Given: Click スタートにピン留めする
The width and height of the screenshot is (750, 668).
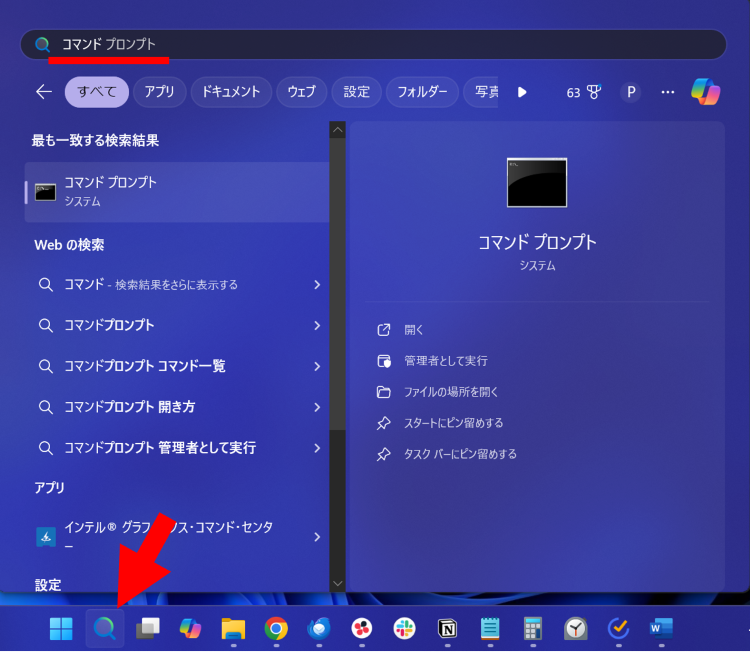Looking at the screenshot, I should click(x=440, y=423).
